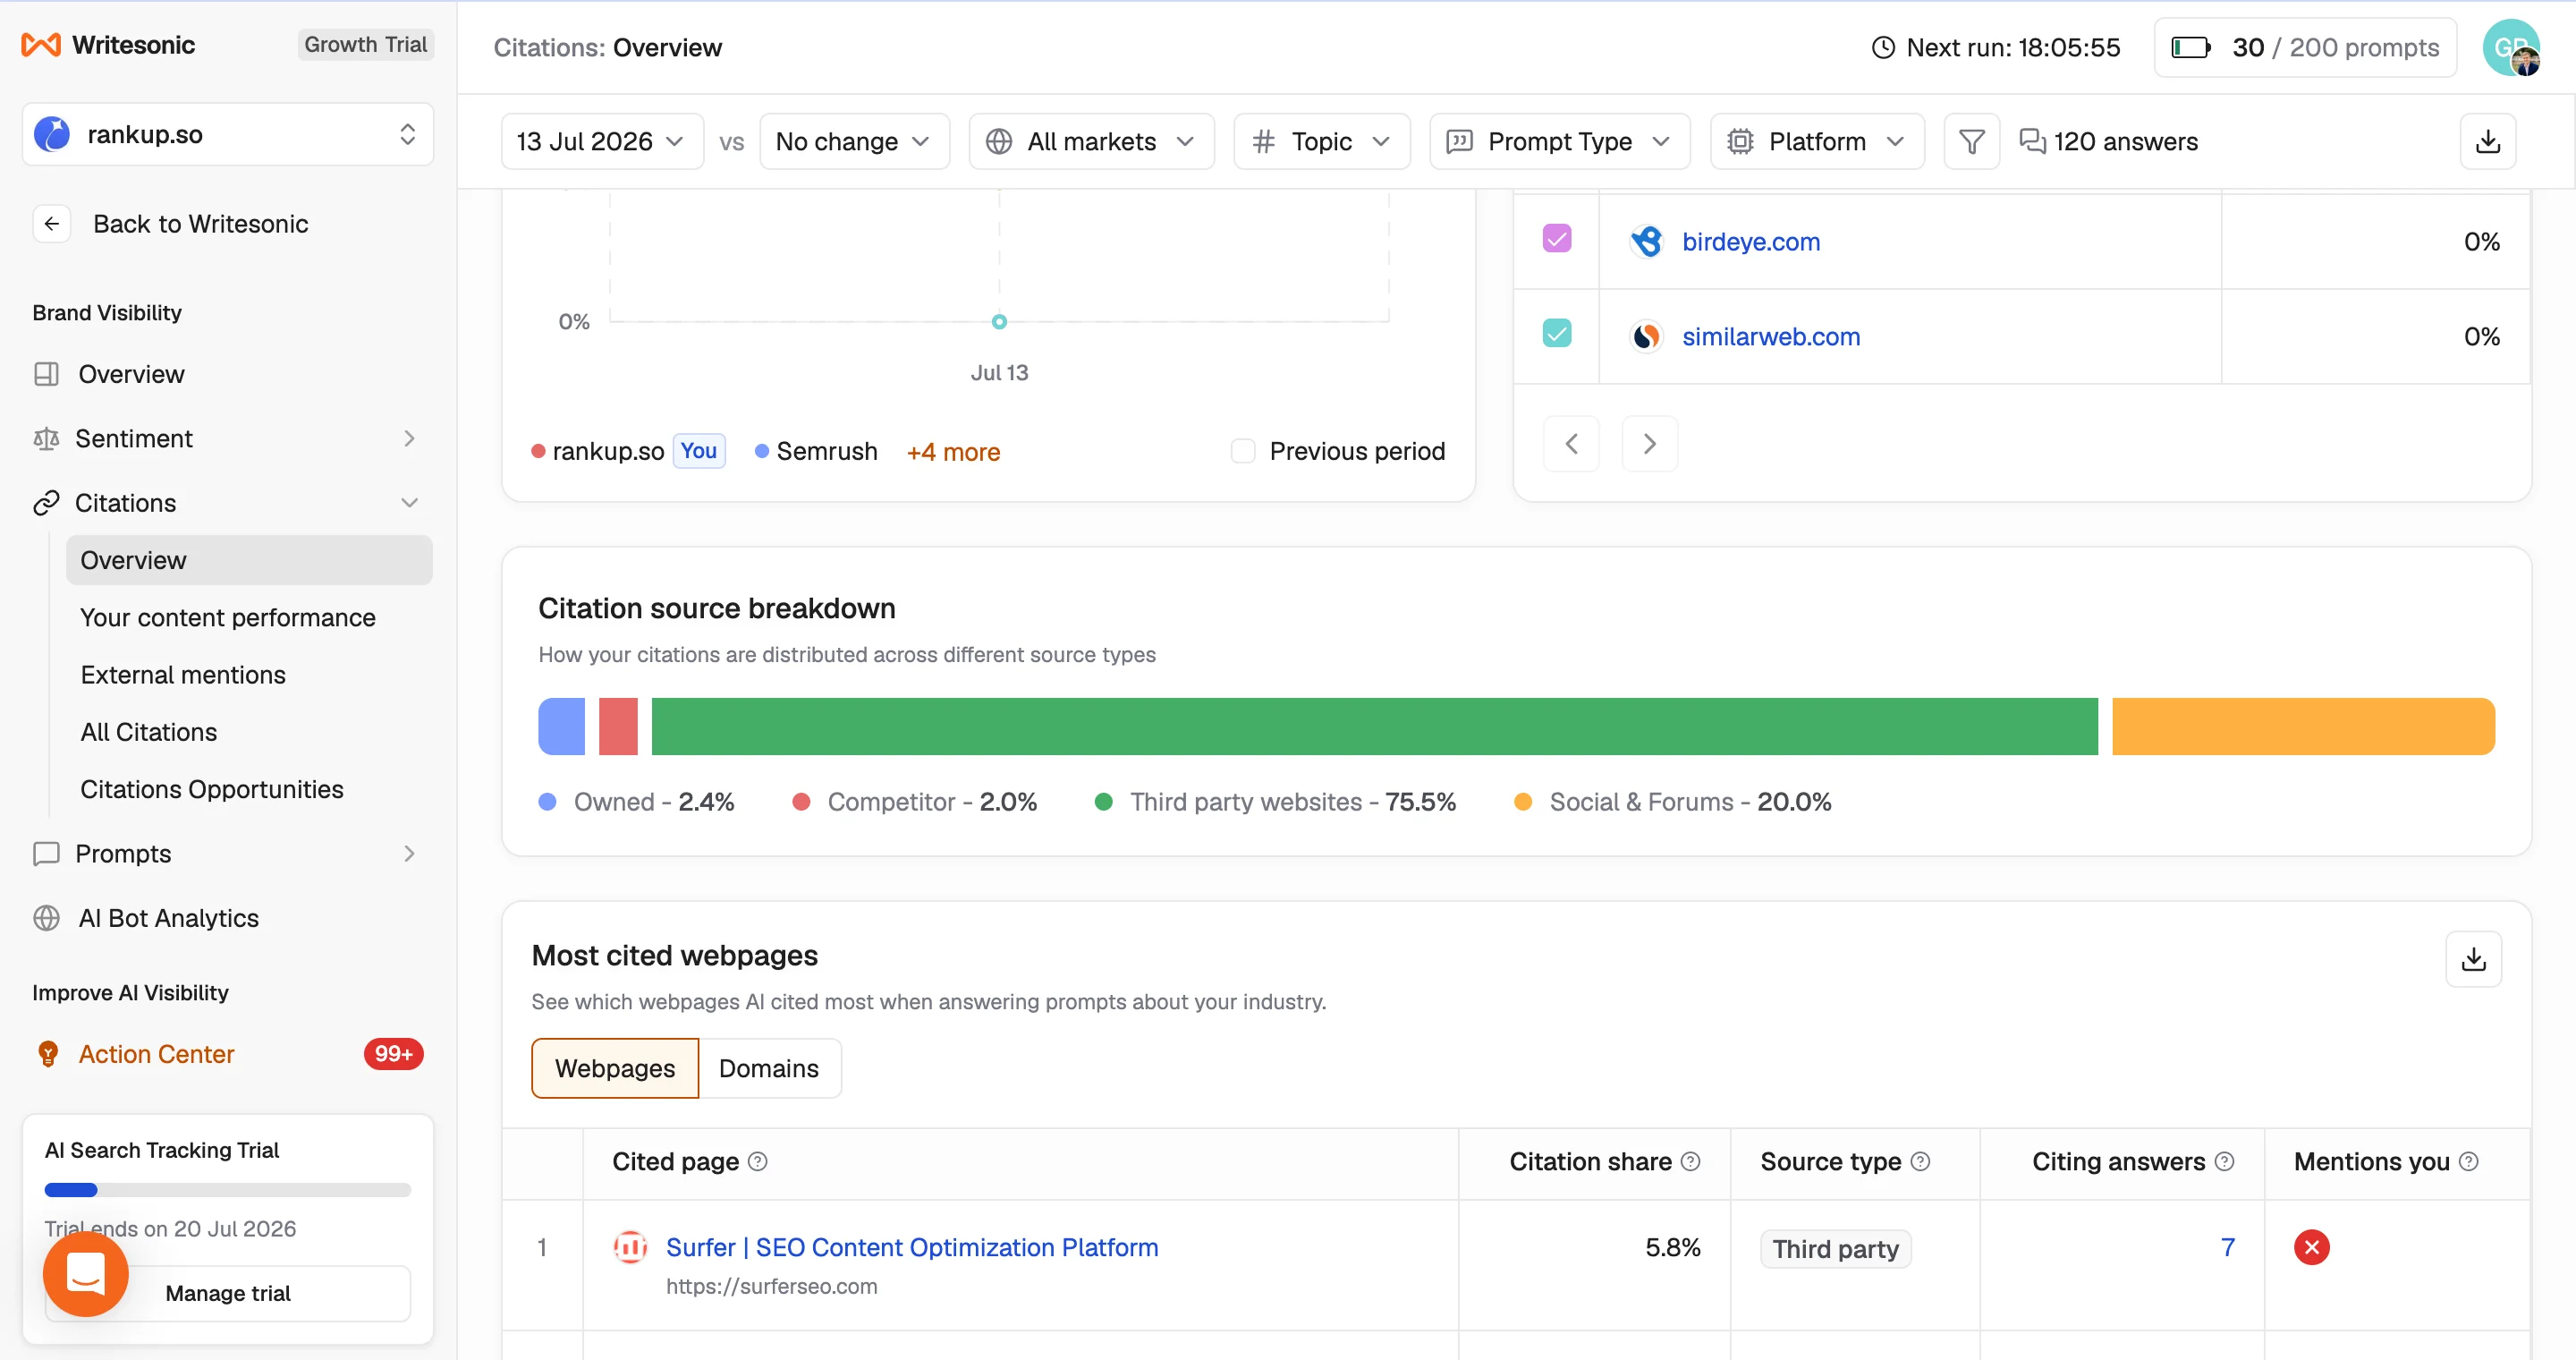Open All Citations page
The width and height of the screenshot is (2576, 1360).
[x=149, y=732]
